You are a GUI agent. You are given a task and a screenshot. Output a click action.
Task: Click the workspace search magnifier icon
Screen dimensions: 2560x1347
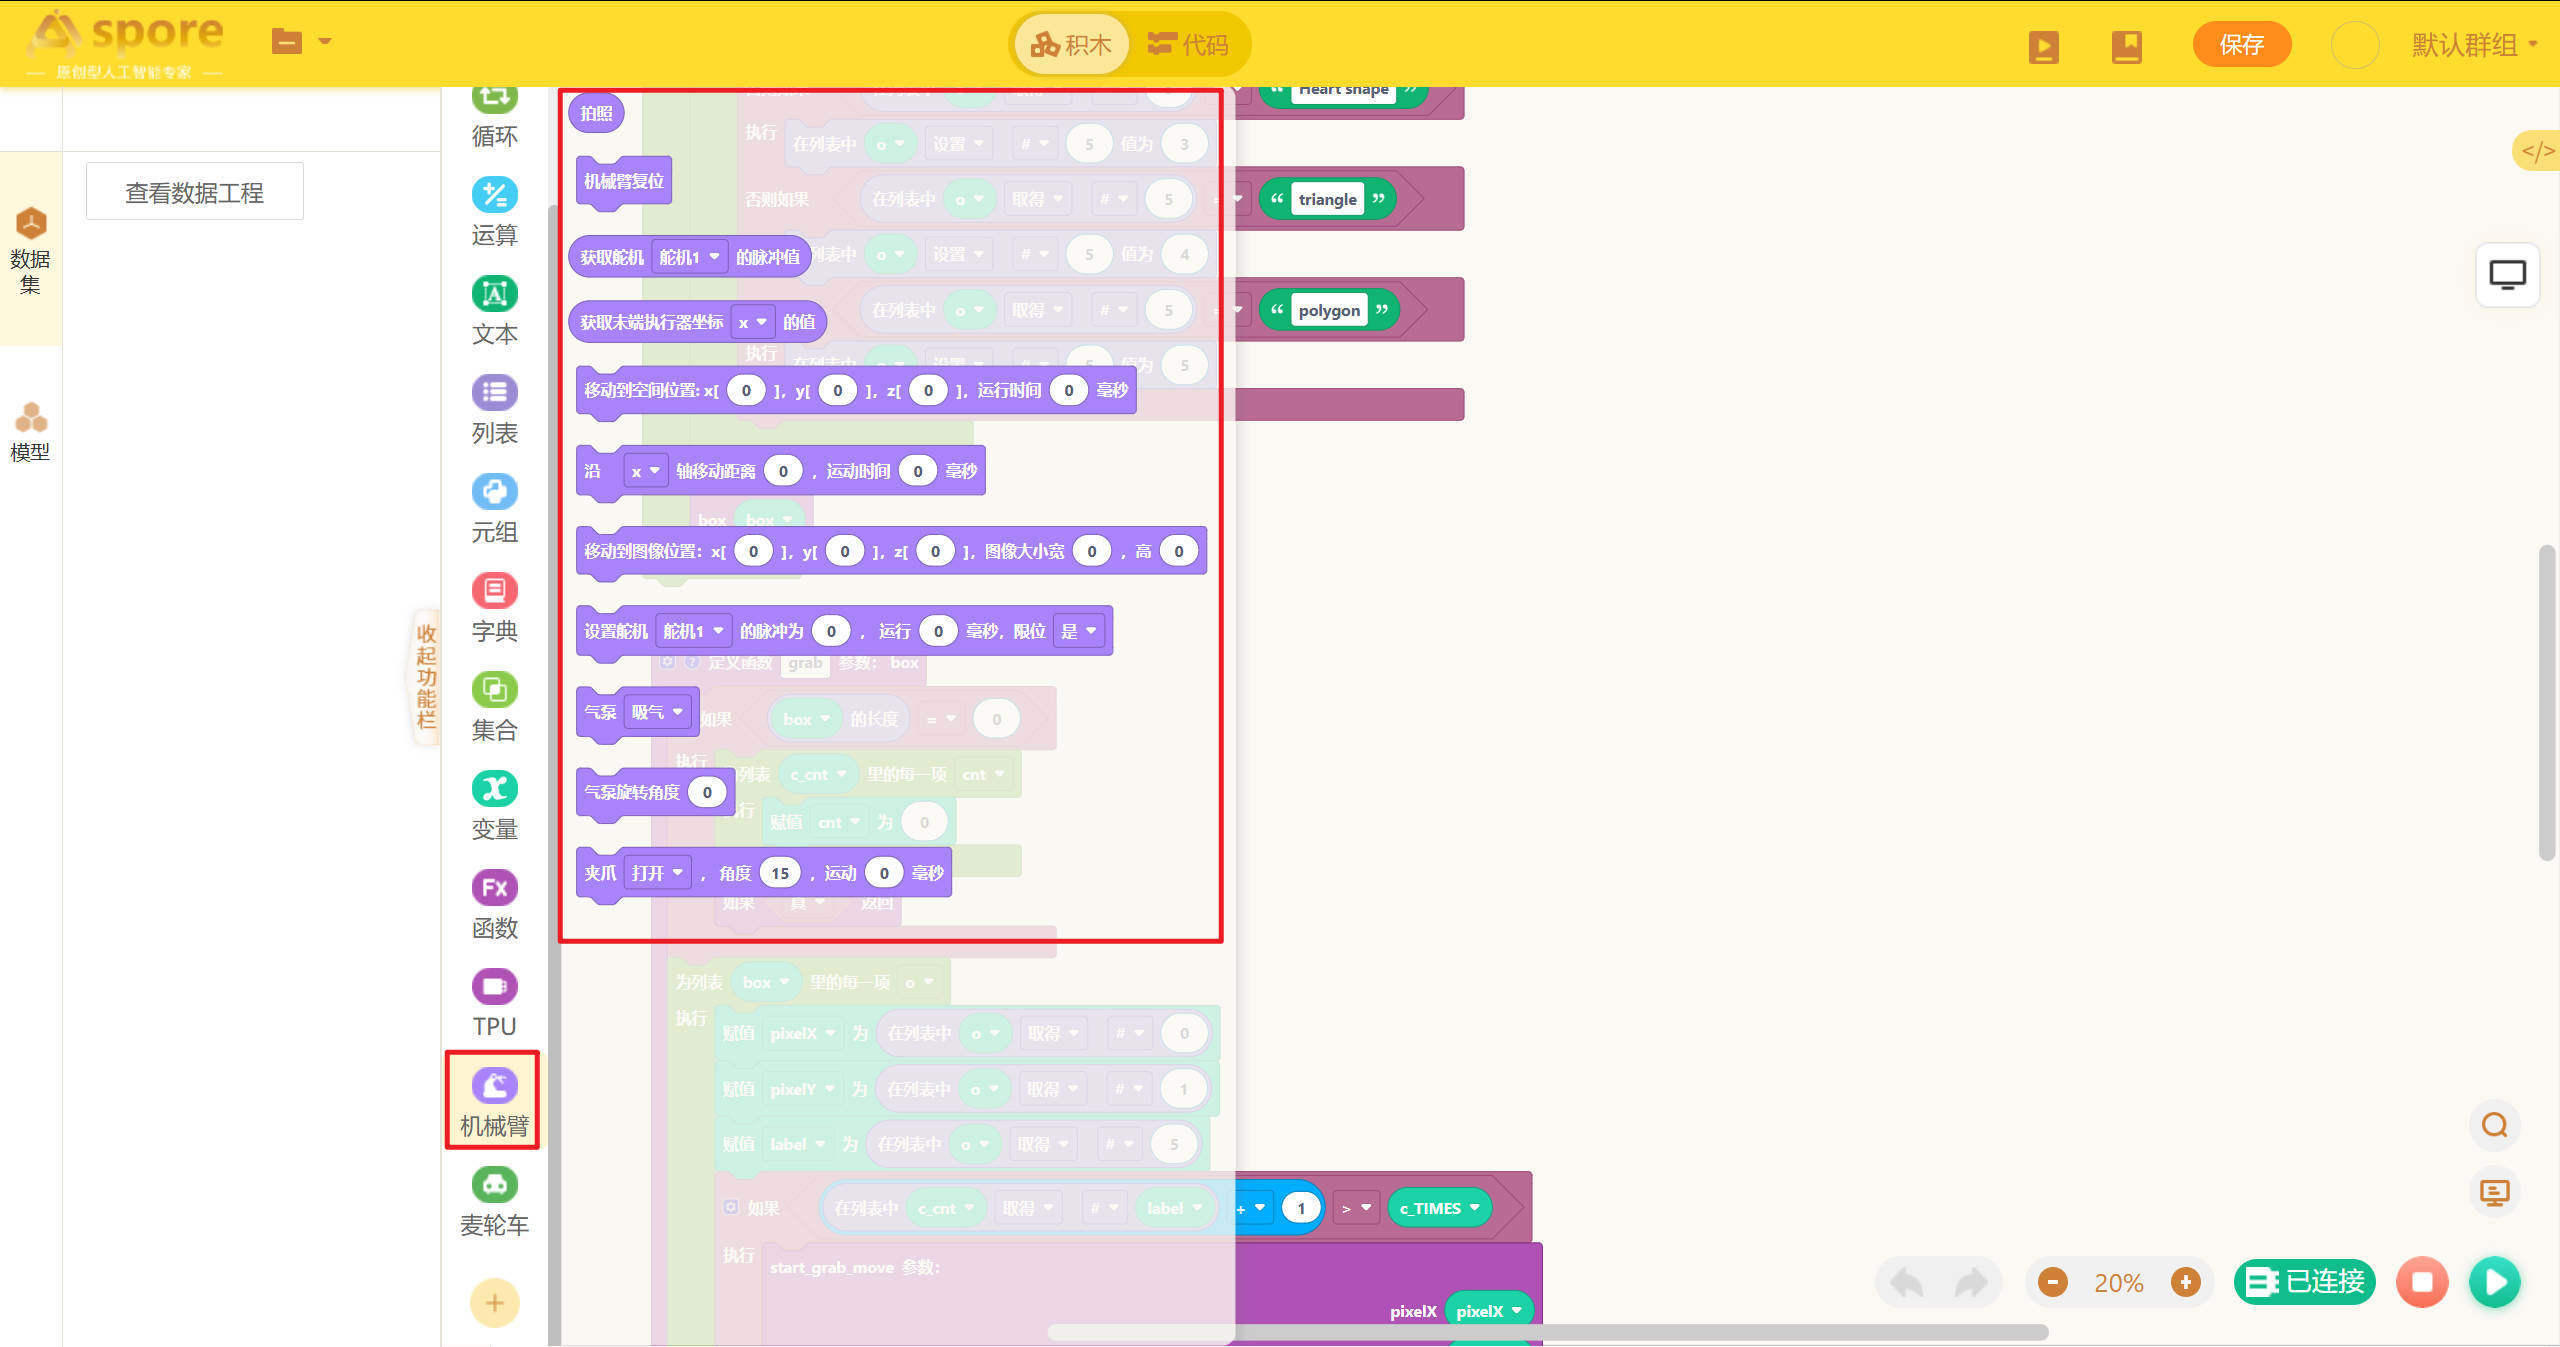point(2495,1125)
